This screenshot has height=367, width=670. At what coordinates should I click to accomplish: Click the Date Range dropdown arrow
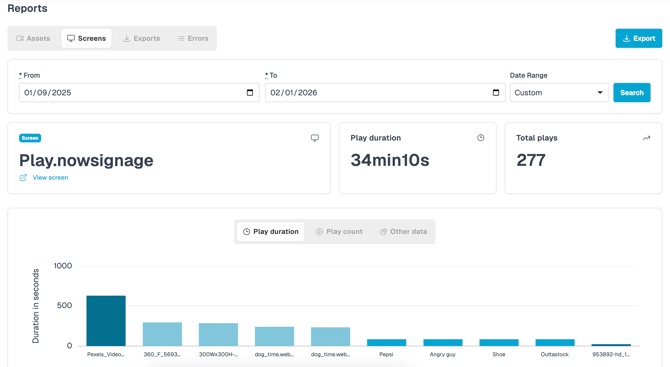pyautogui.click(x=600, y=93)
